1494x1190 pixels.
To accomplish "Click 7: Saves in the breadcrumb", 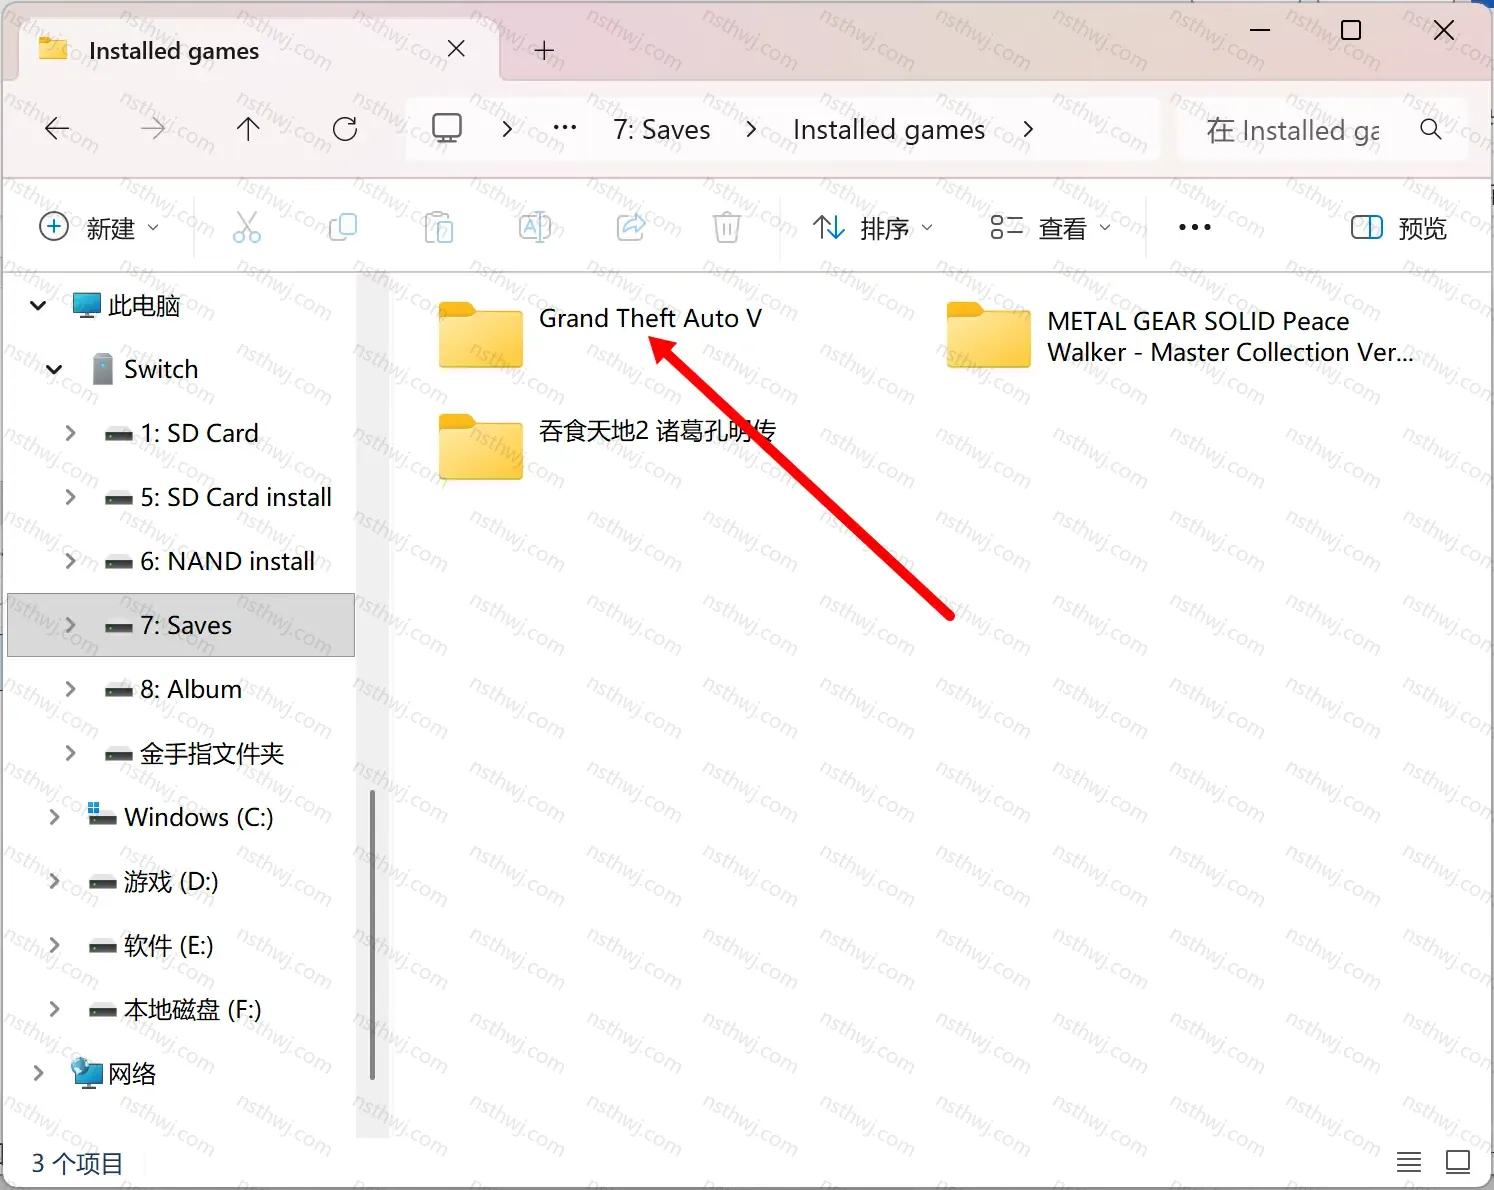I will click(x=662, y=130).
